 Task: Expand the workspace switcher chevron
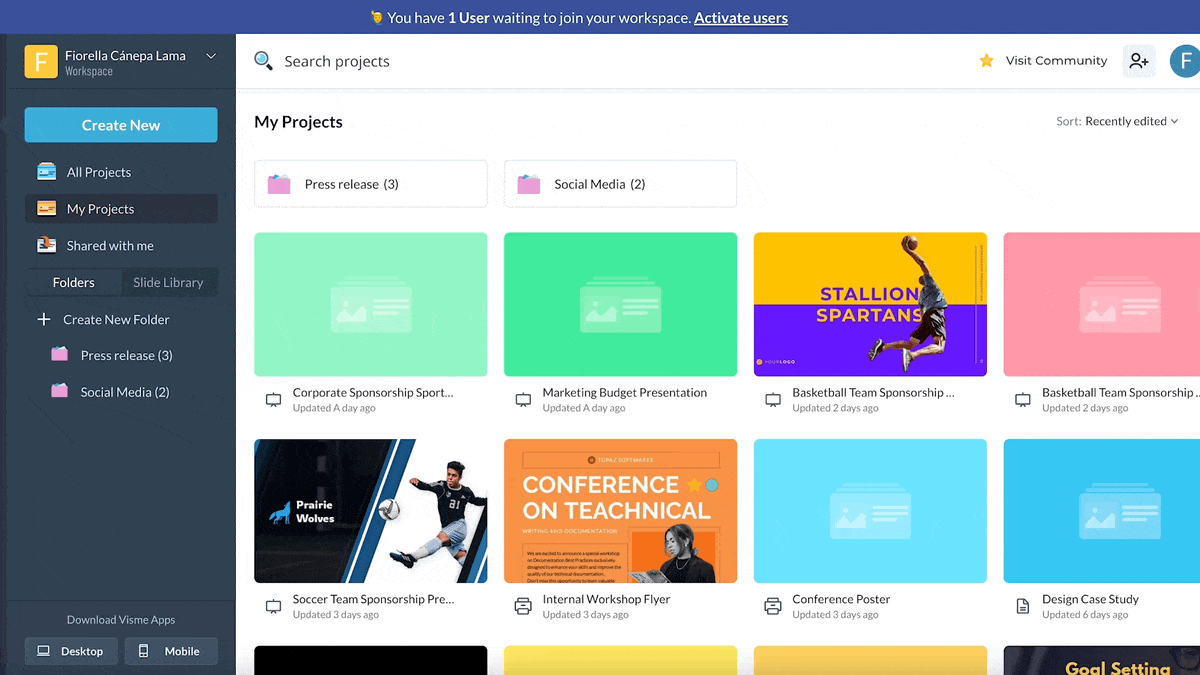211,58
